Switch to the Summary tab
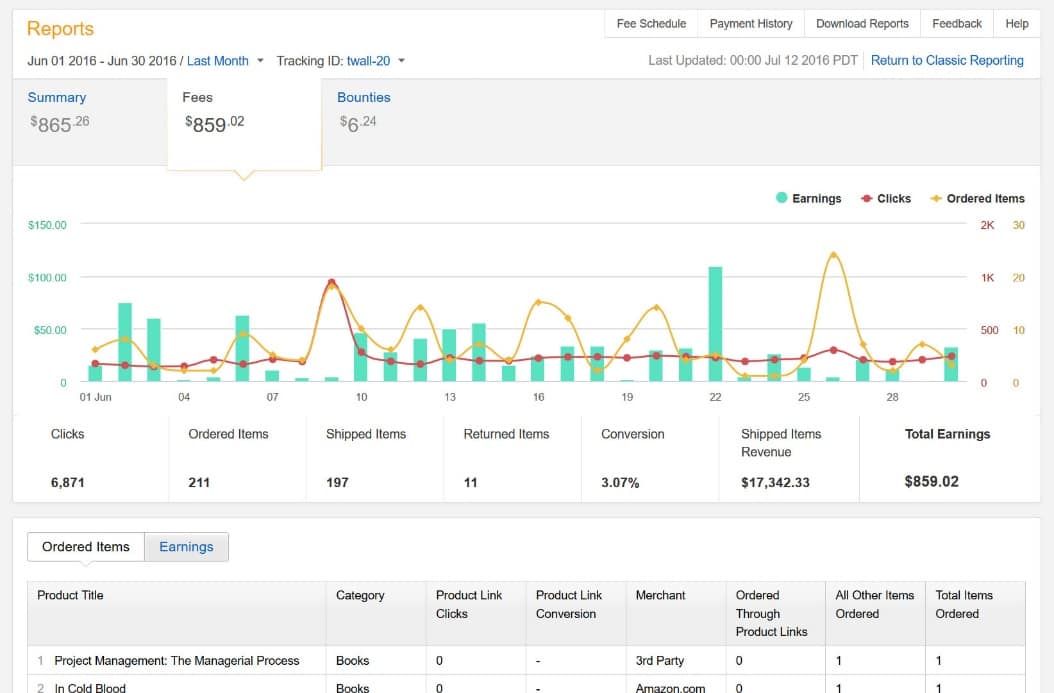This screenshot has width=1054, height=693. click(57, 98)
